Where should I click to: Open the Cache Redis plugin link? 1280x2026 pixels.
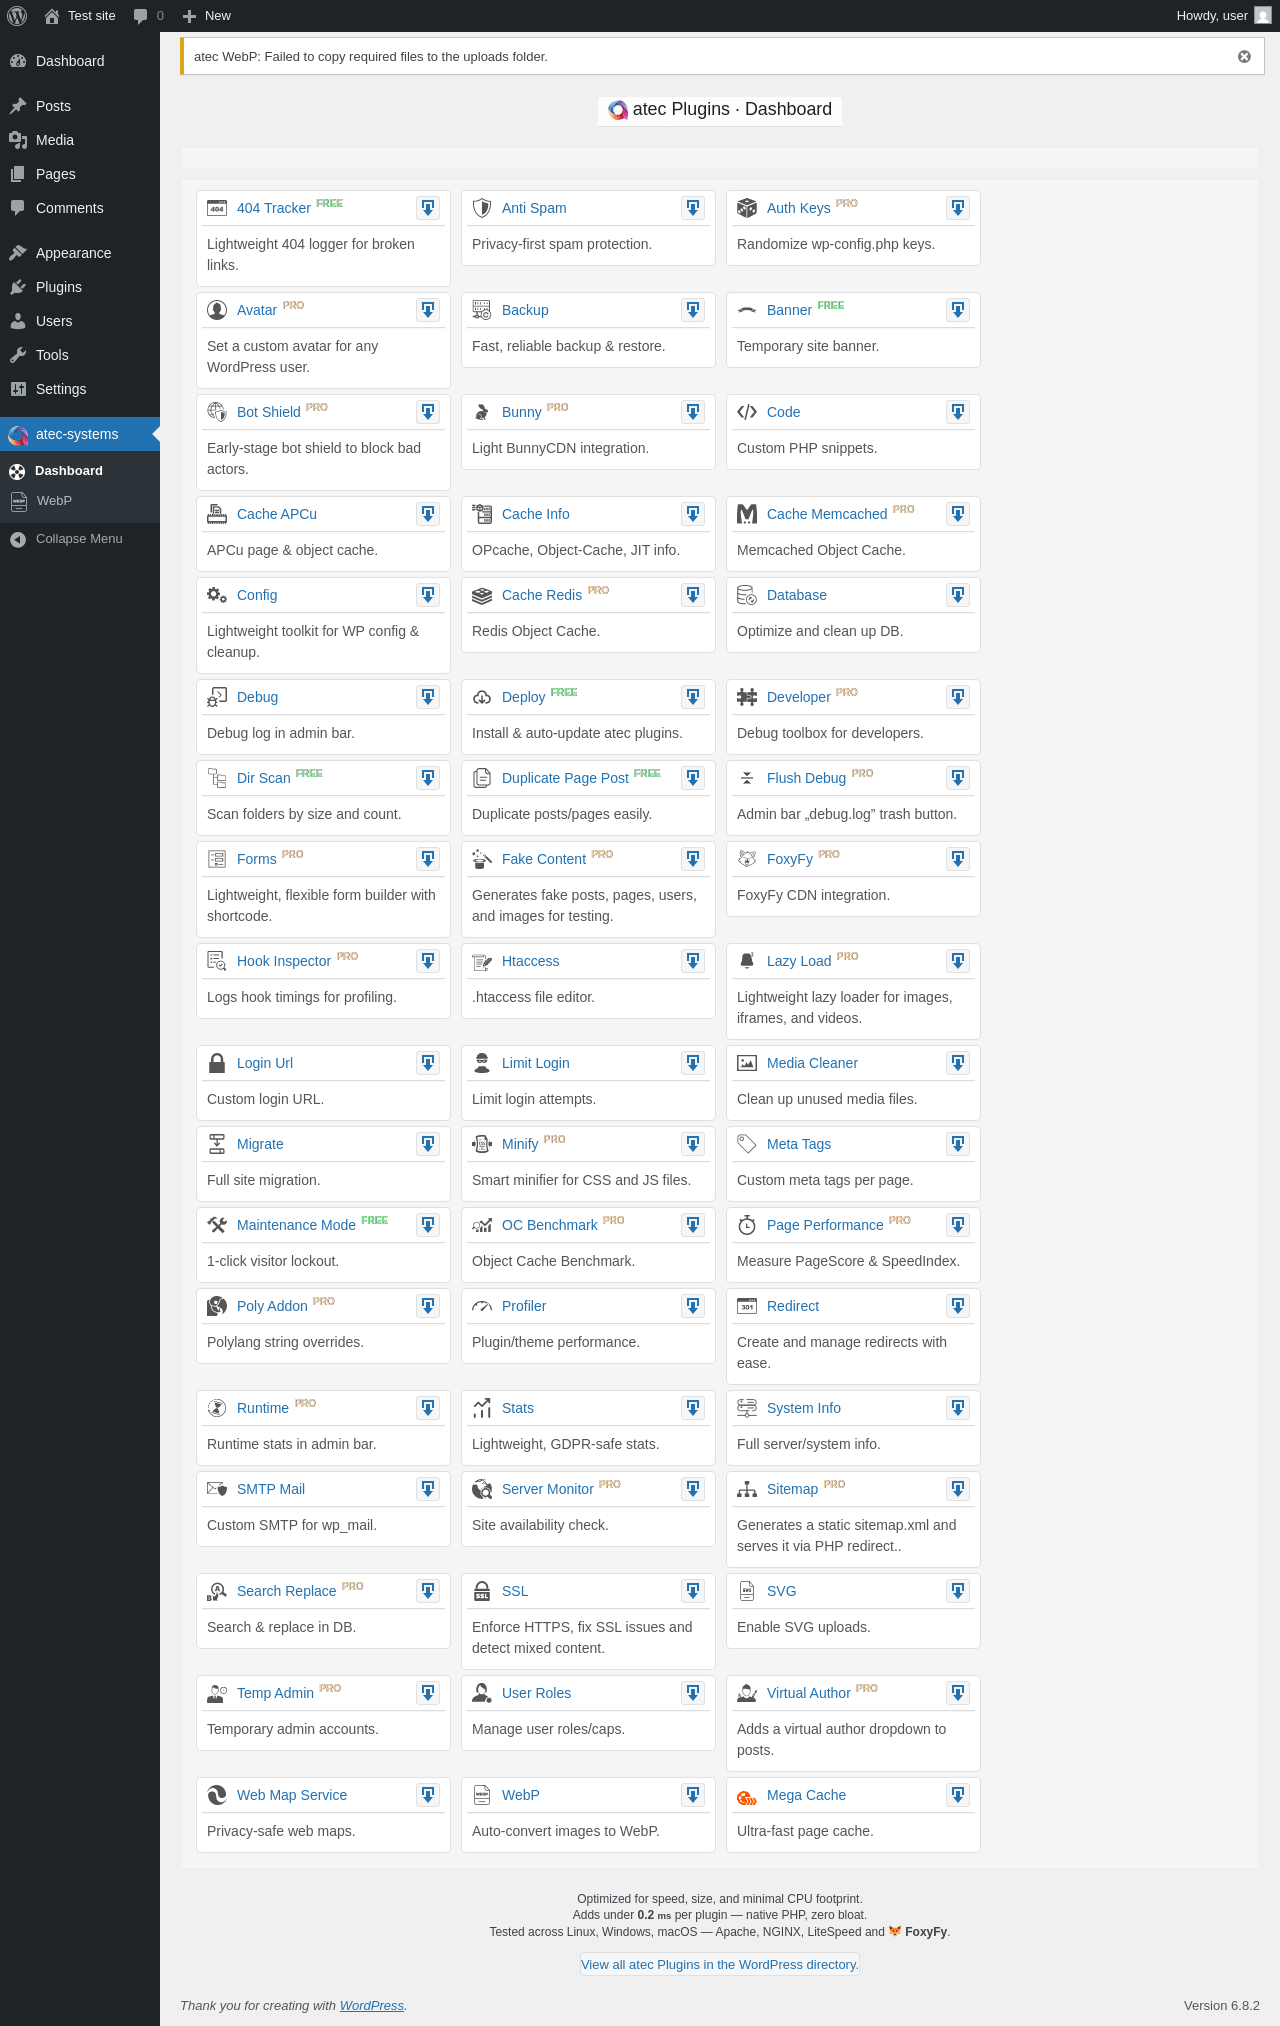pyautogui.click(x=542, y=595)
